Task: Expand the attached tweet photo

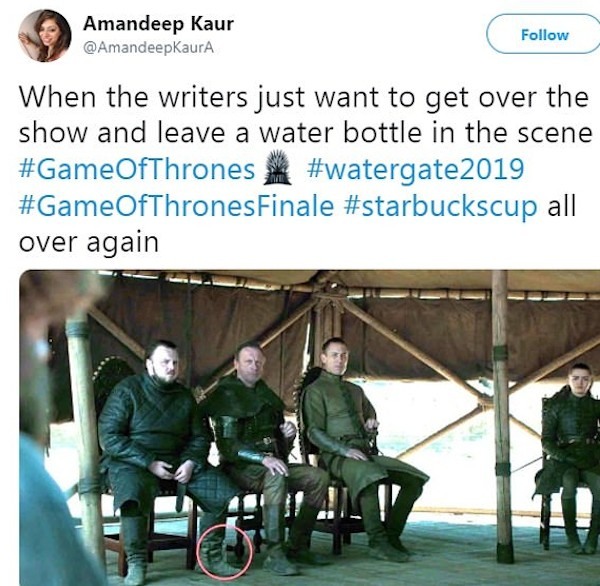Action: point(310,428)
